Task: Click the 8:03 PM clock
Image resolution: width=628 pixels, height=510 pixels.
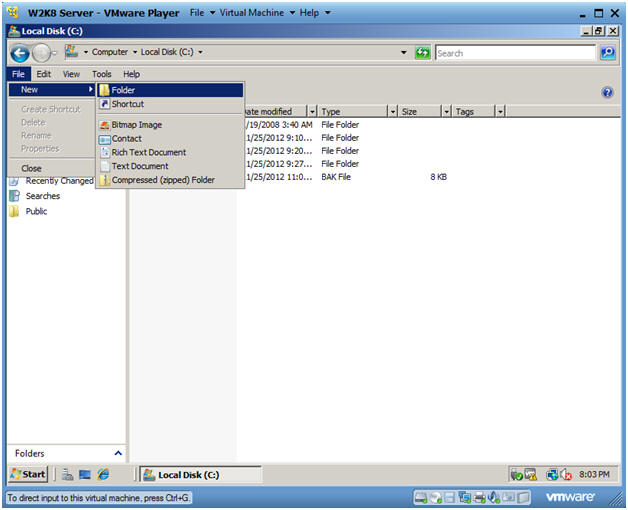Action: coord(594,474)
